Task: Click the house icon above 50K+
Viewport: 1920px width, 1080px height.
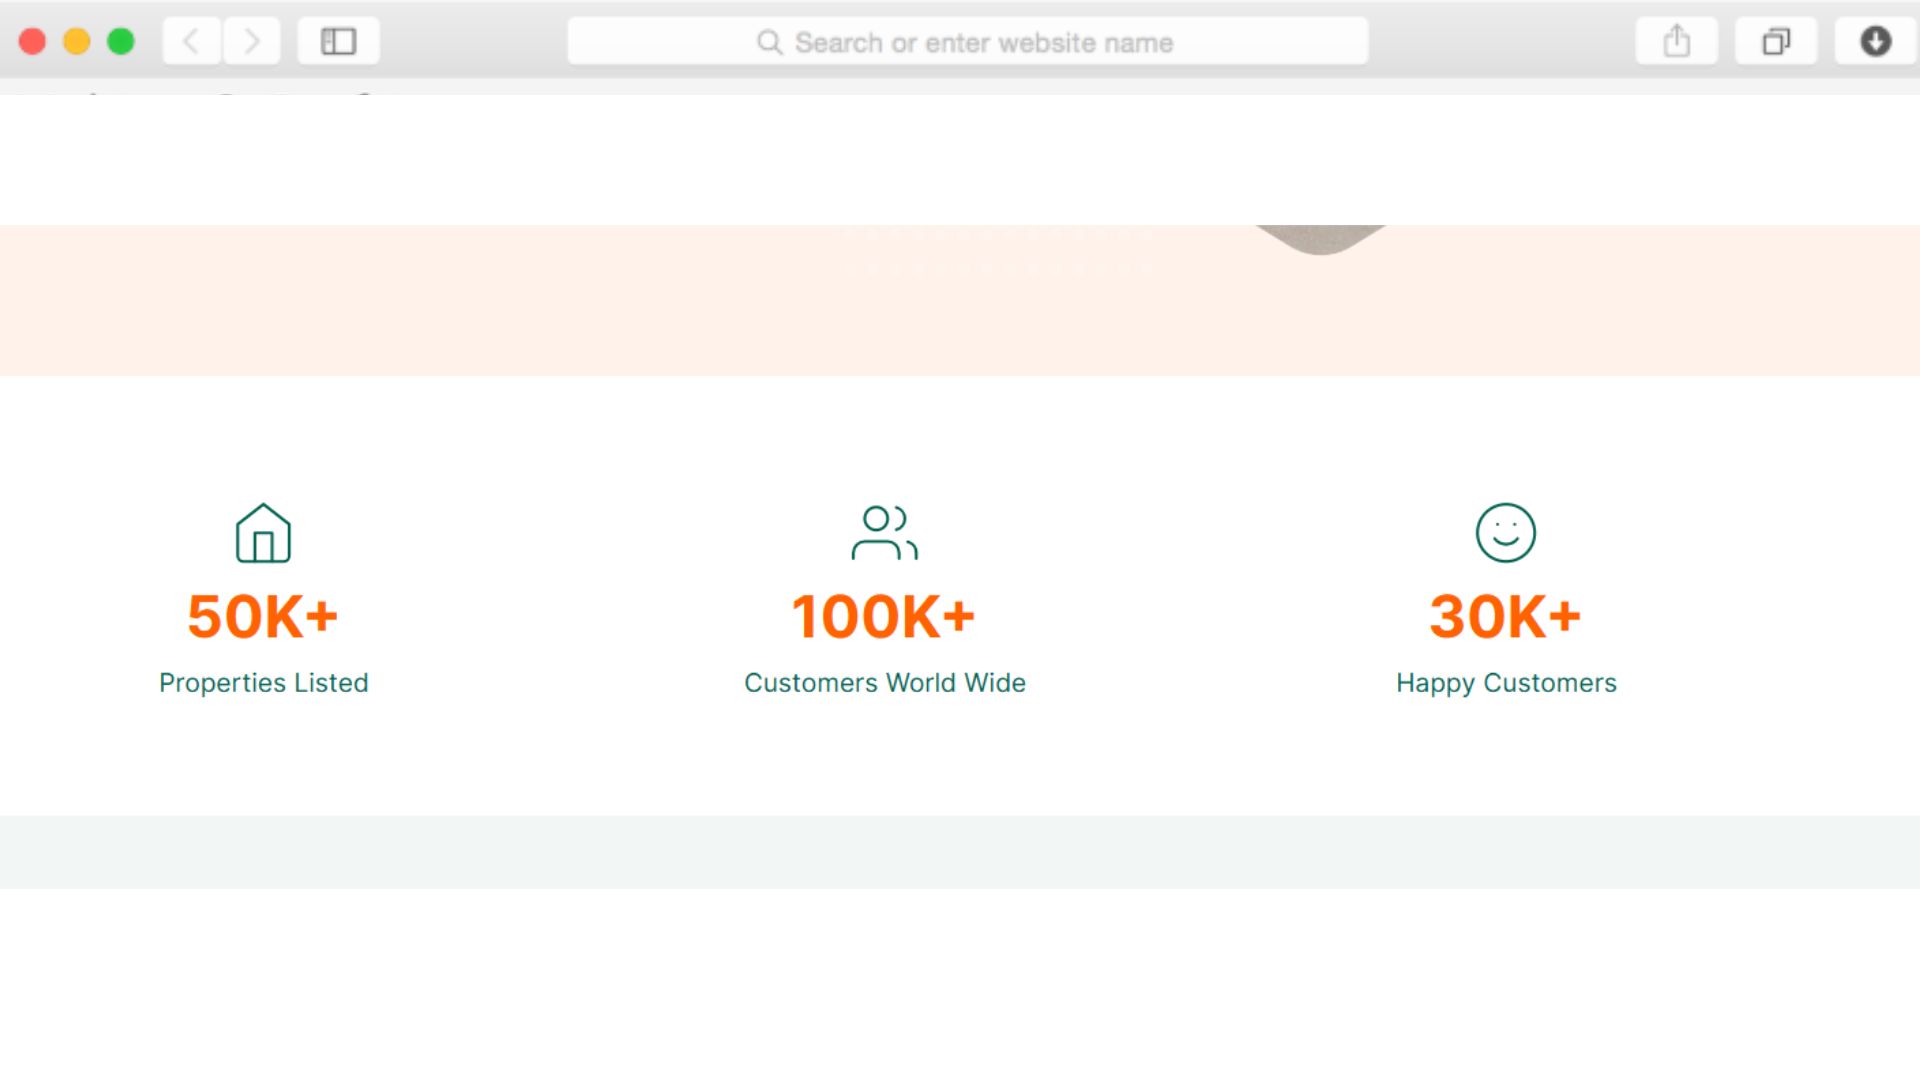Action: point(263,533)
